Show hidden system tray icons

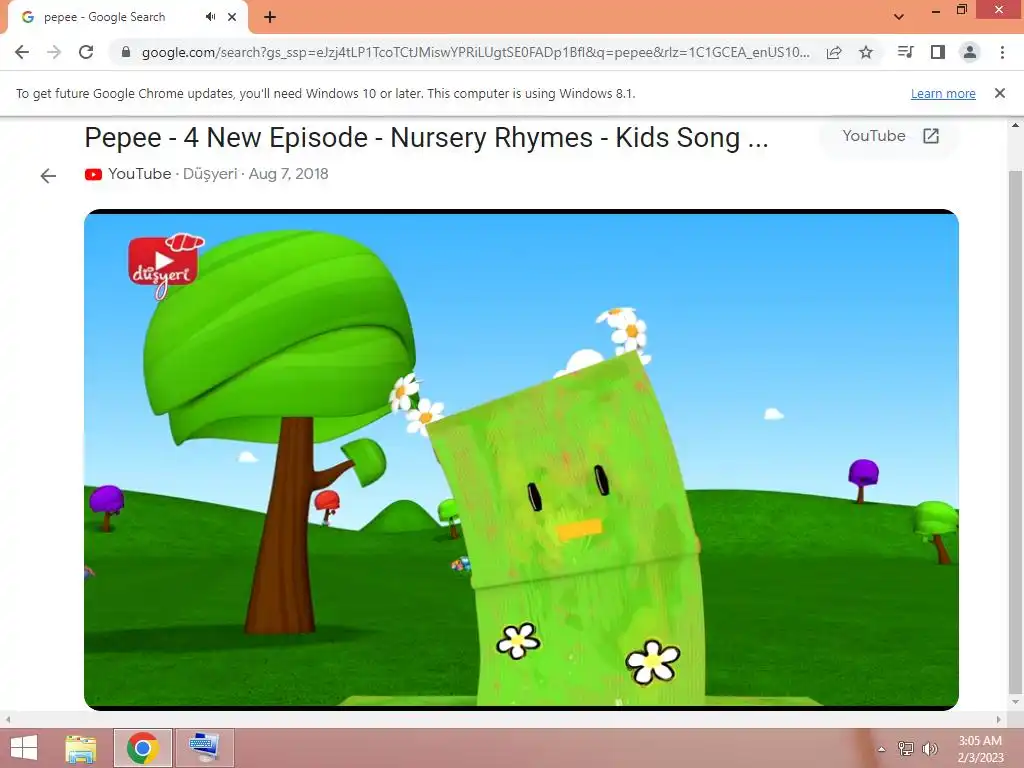pyautogui.click(x=882, y=749)
